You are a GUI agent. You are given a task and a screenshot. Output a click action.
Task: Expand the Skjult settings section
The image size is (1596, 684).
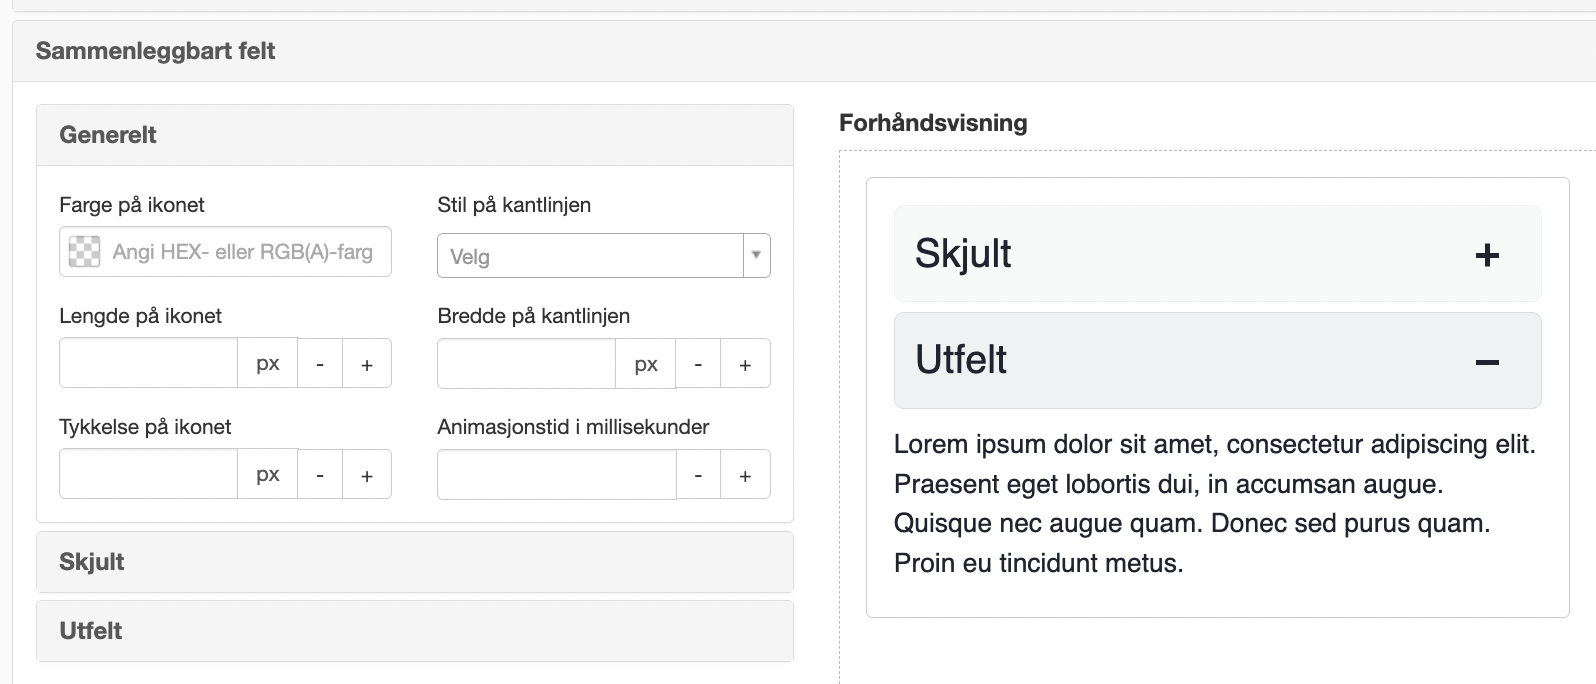415,562
